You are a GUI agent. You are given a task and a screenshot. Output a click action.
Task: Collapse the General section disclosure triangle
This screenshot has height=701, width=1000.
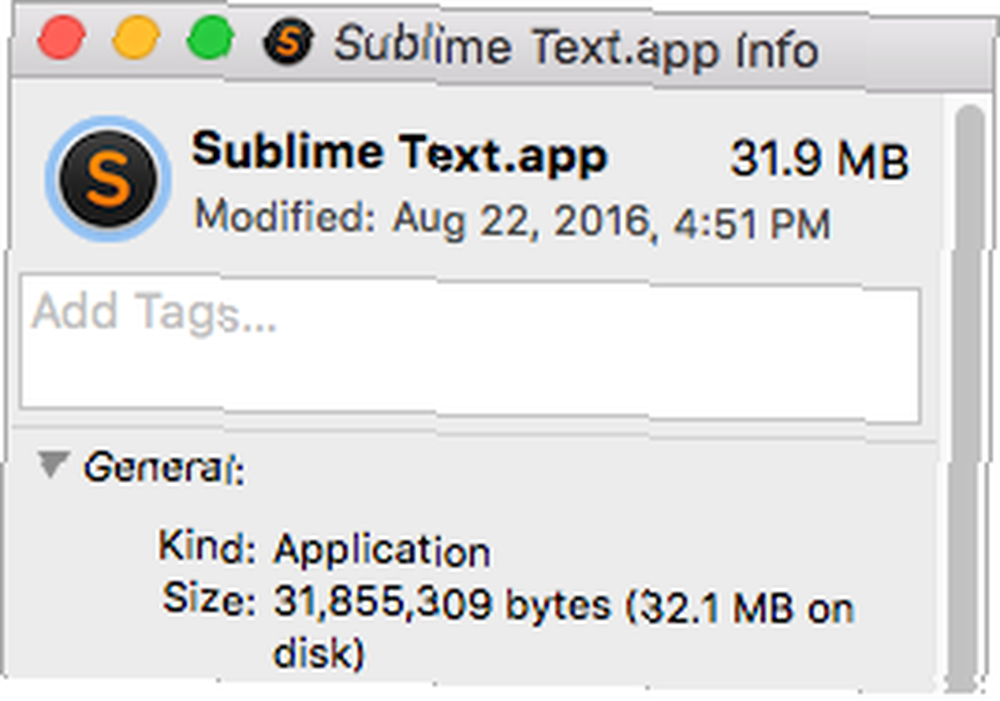tap(53, 464)
